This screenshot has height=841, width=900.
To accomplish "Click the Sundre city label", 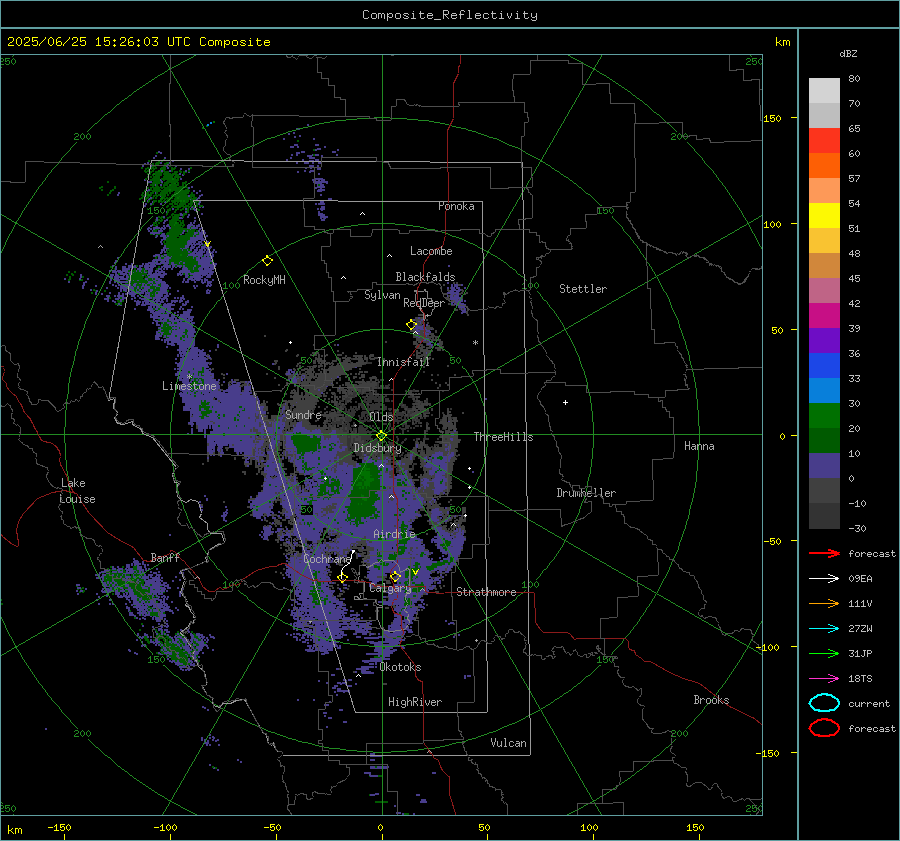I will tap(303, 414).
